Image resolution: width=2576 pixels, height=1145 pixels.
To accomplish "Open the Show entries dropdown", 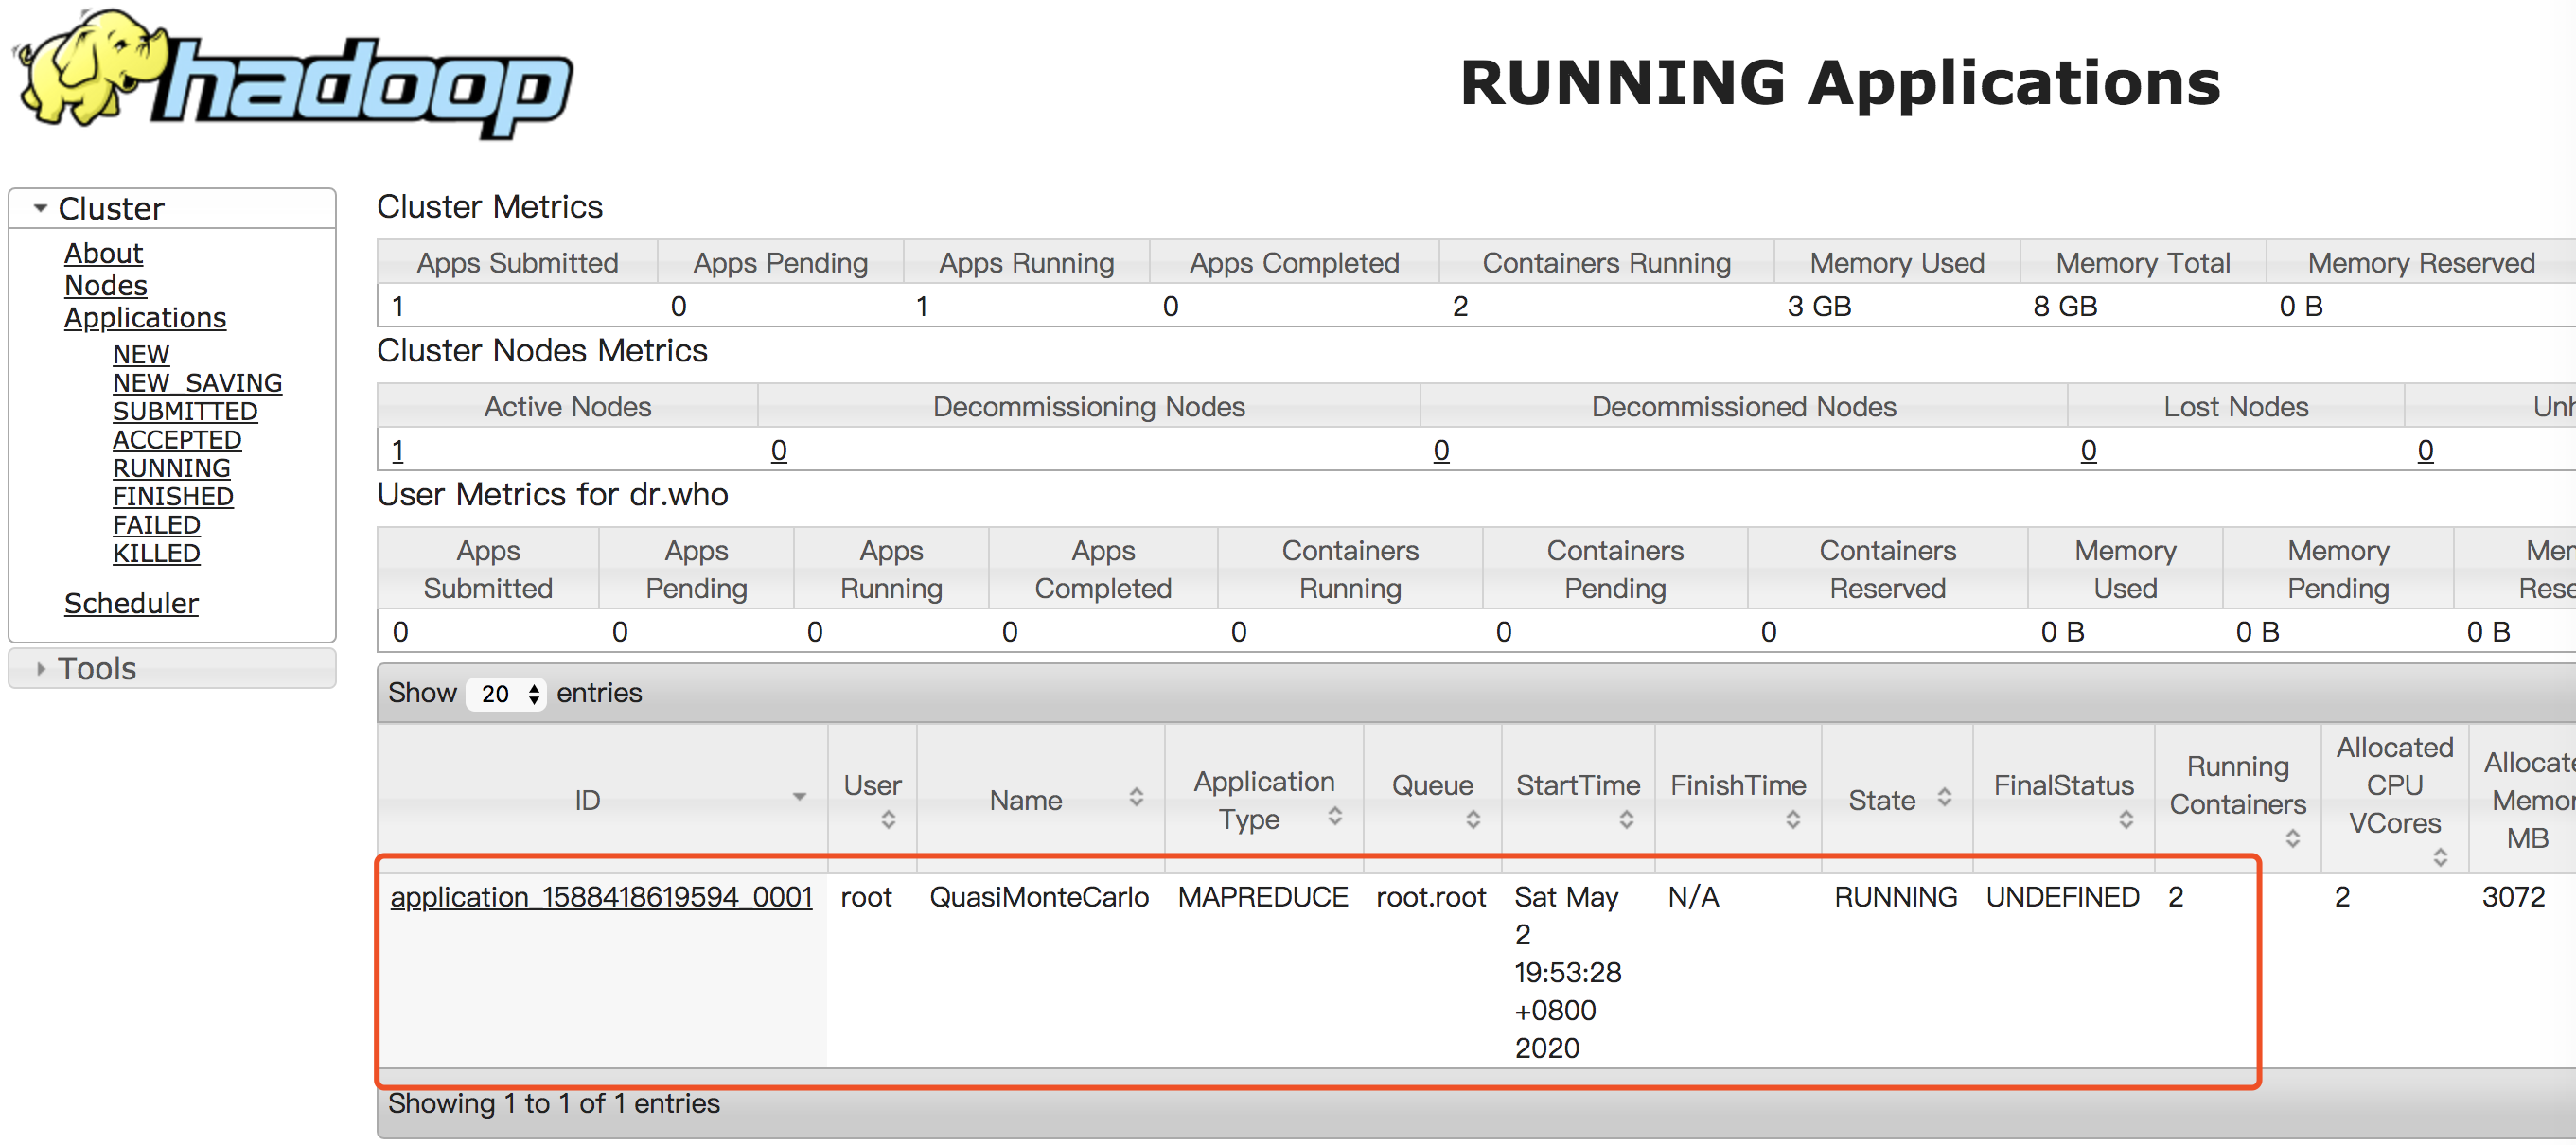I will (x=507, y=693).
